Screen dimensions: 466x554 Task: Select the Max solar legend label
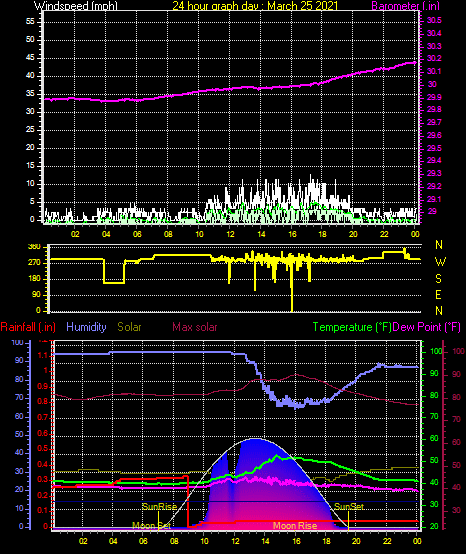tap(195, 327)
